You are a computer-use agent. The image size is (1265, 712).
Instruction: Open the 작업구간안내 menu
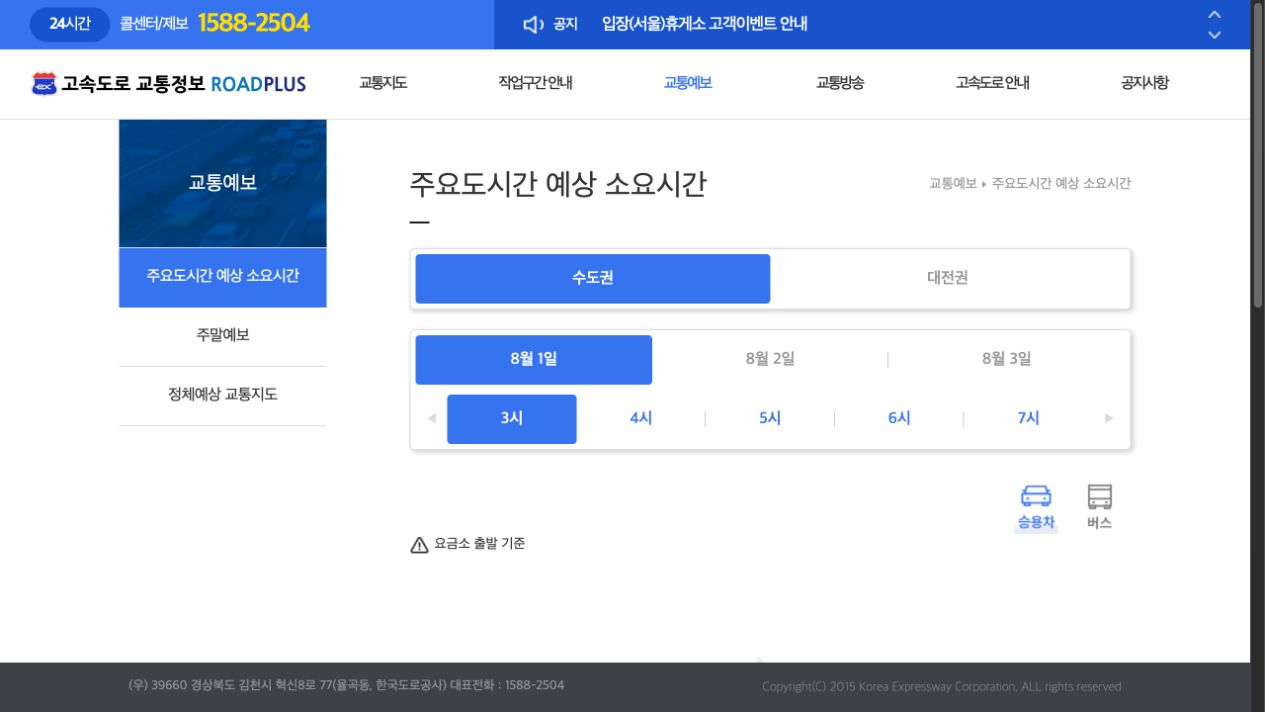point(535,83)
